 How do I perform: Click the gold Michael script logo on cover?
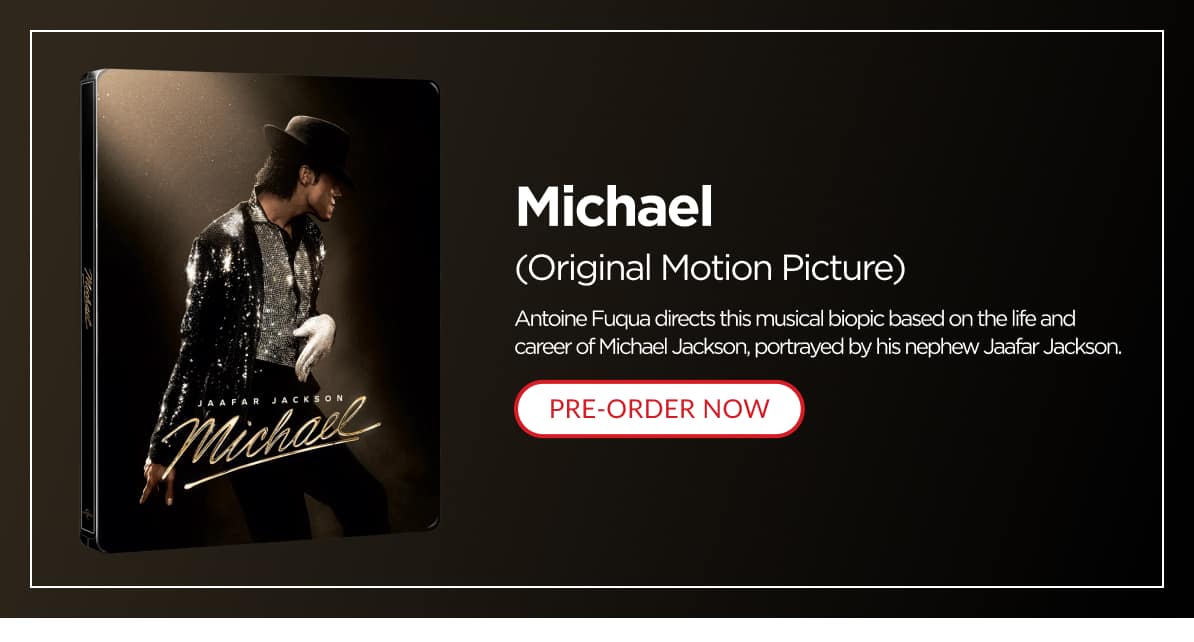(270, 442)
